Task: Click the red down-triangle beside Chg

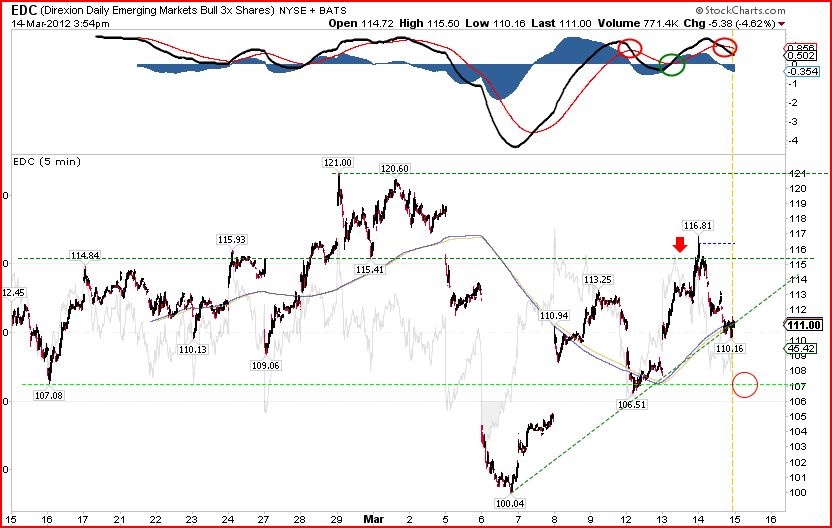Action: pyautogui.click(x=782, y=24)
